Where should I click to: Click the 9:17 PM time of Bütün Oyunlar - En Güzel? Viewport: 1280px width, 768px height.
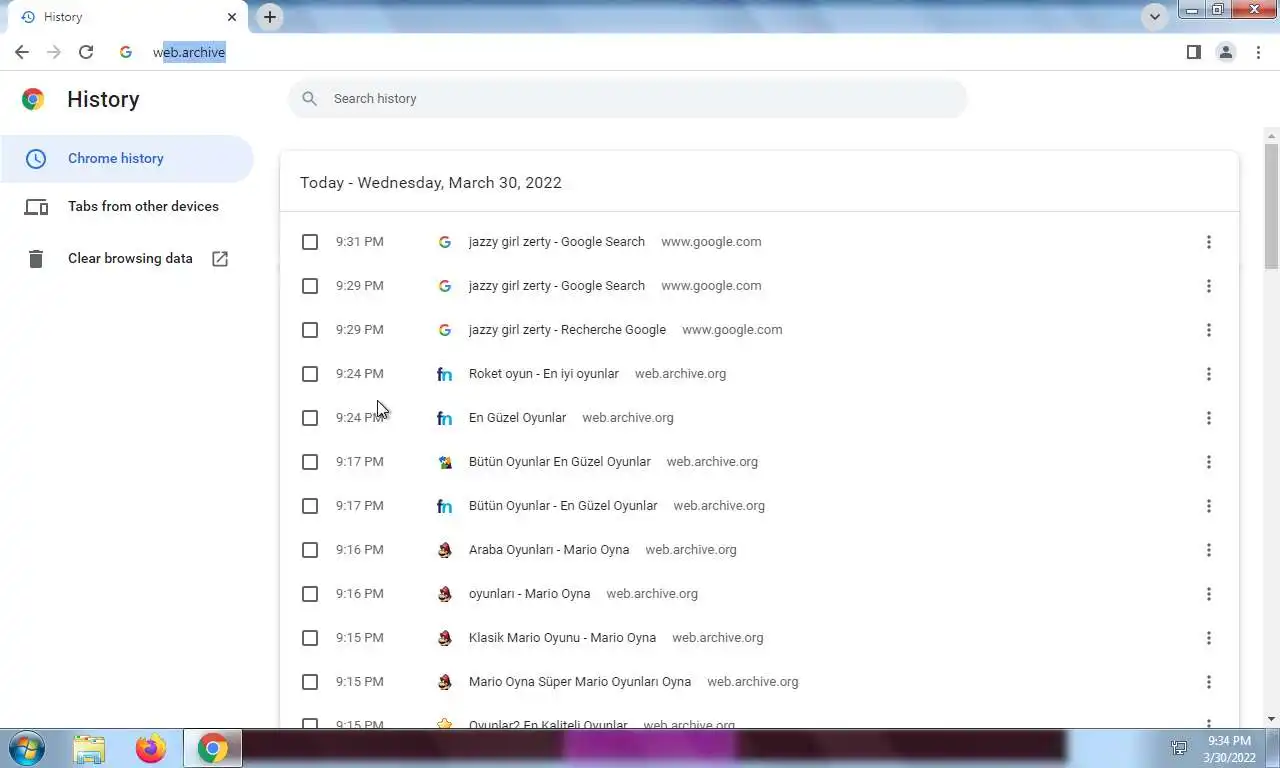(x=360, y=506)
